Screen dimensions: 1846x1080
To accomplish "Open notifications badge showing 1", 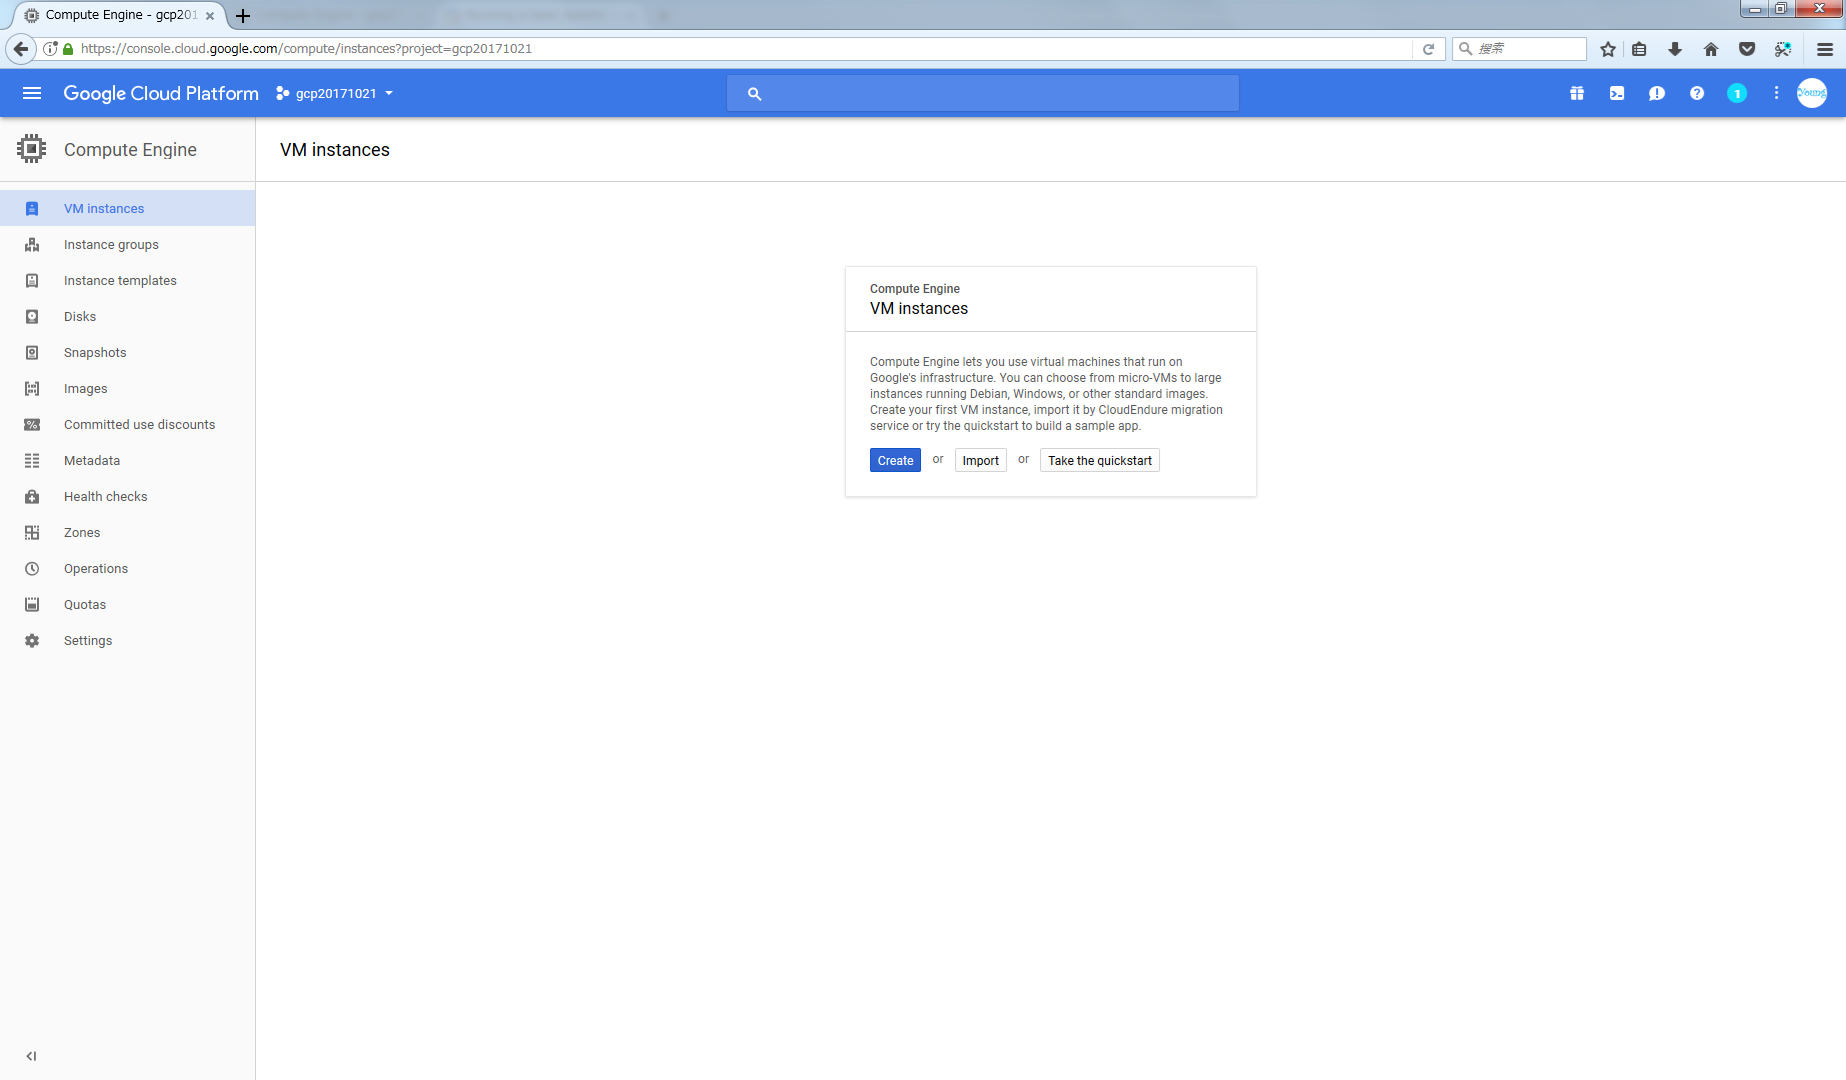I will coord(1737,93).
